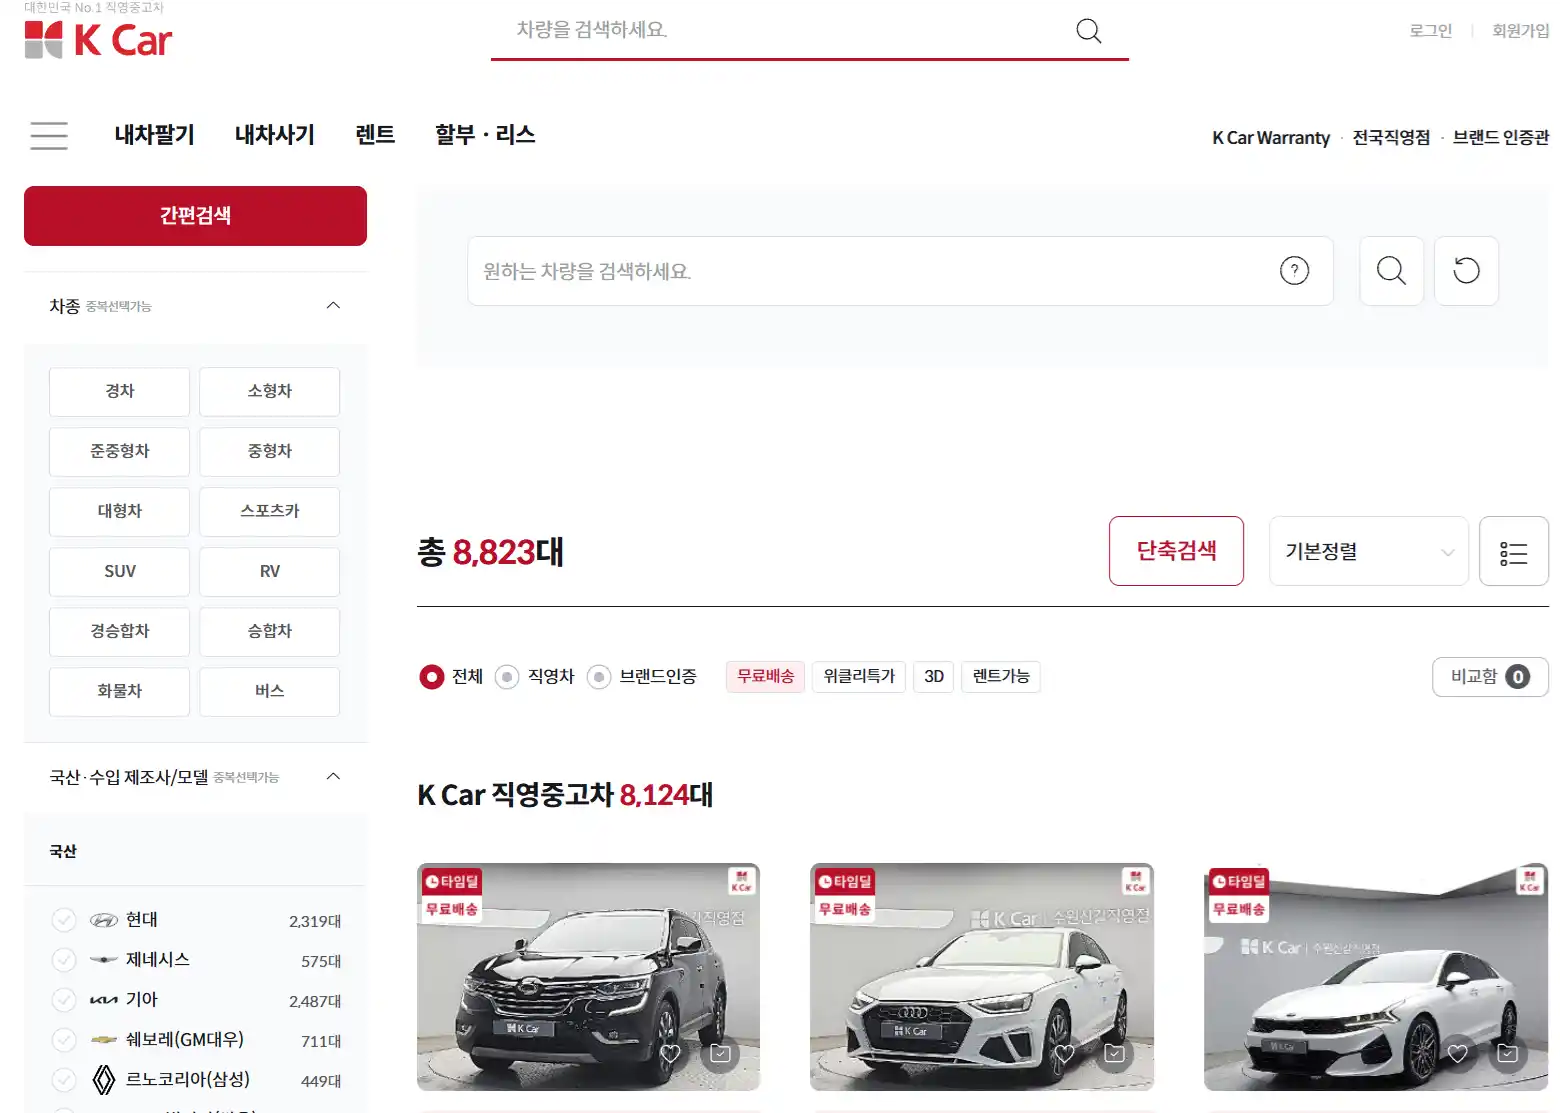Favorite the black SUV with heart icon
Image resolution: width=1560 pixels, height=1113 pixels.
pyautogui.click(x=670, y=1053)
